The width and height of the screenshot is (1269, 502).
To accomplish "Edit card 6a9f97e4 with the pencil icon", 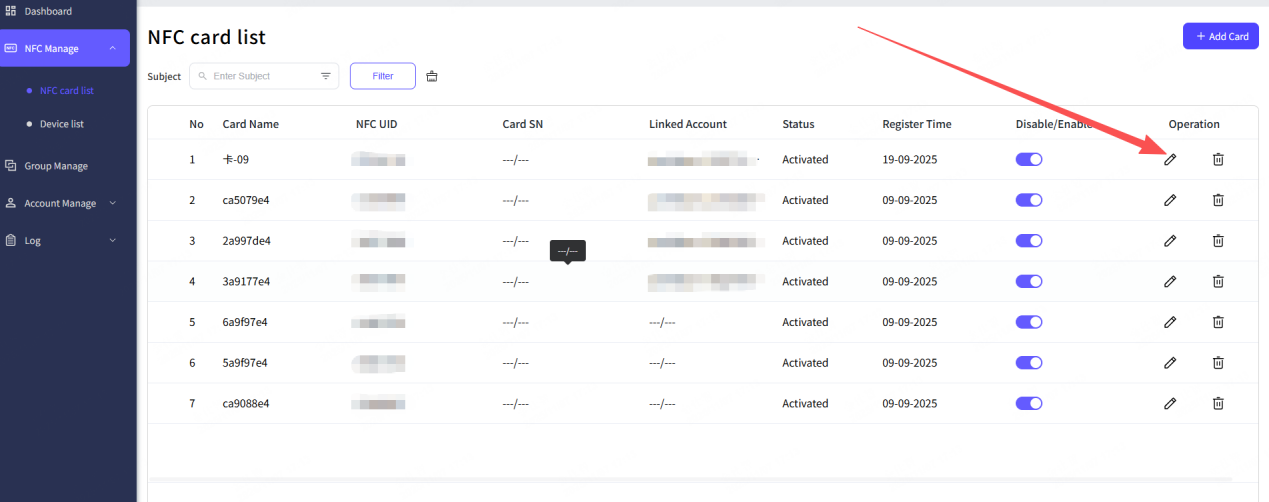I will pyautogui.click(x=1170, y=322).
